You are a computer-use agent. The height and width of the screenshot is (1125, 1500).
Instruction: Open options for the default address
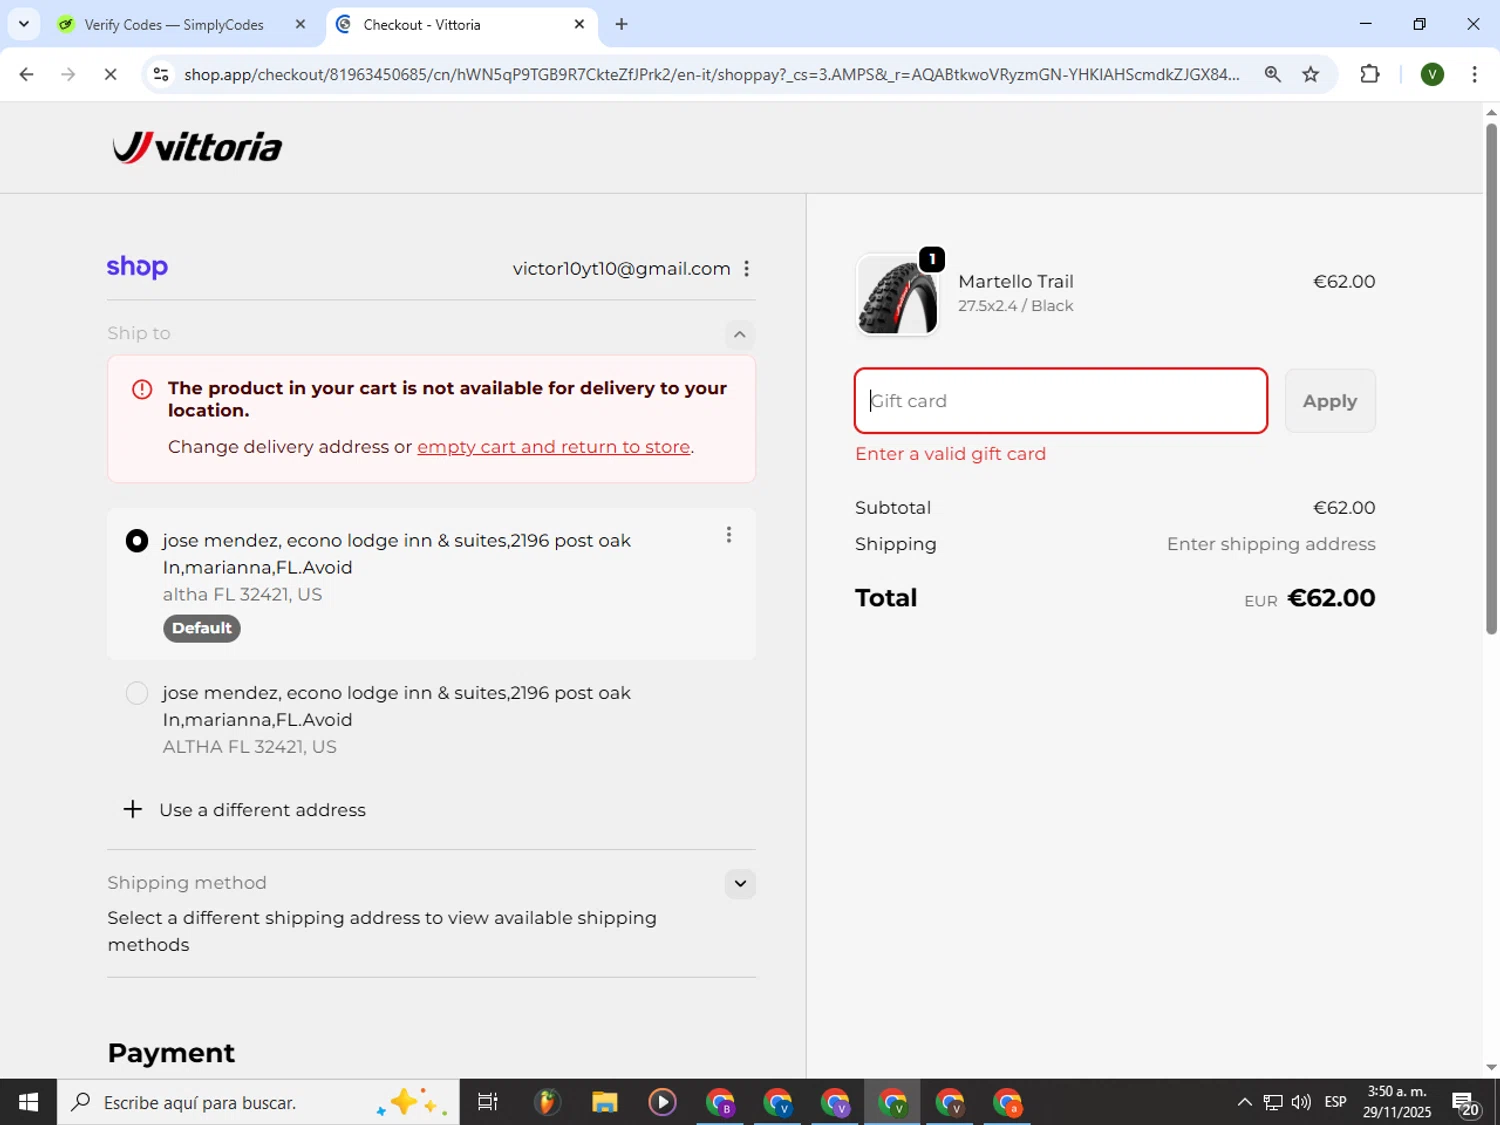click(x=728, y=535)
